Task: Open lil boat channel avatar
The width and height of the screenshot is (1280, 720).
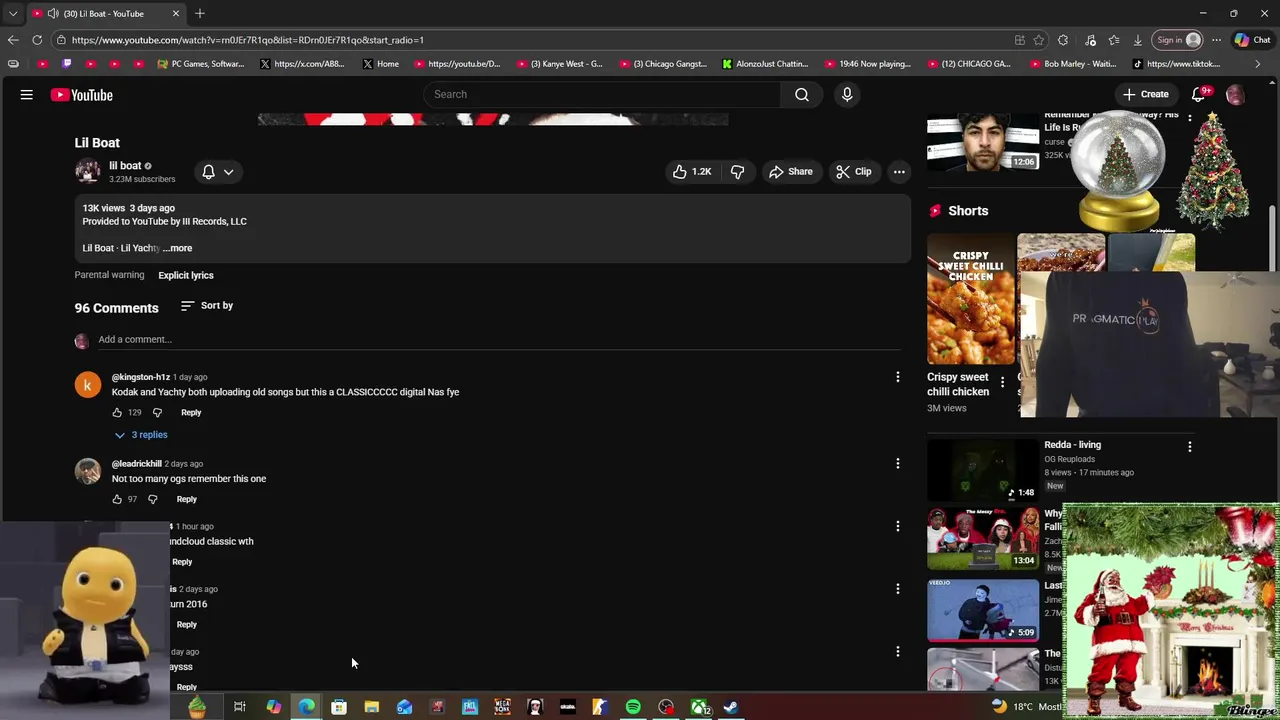Action: coord(88,171)
